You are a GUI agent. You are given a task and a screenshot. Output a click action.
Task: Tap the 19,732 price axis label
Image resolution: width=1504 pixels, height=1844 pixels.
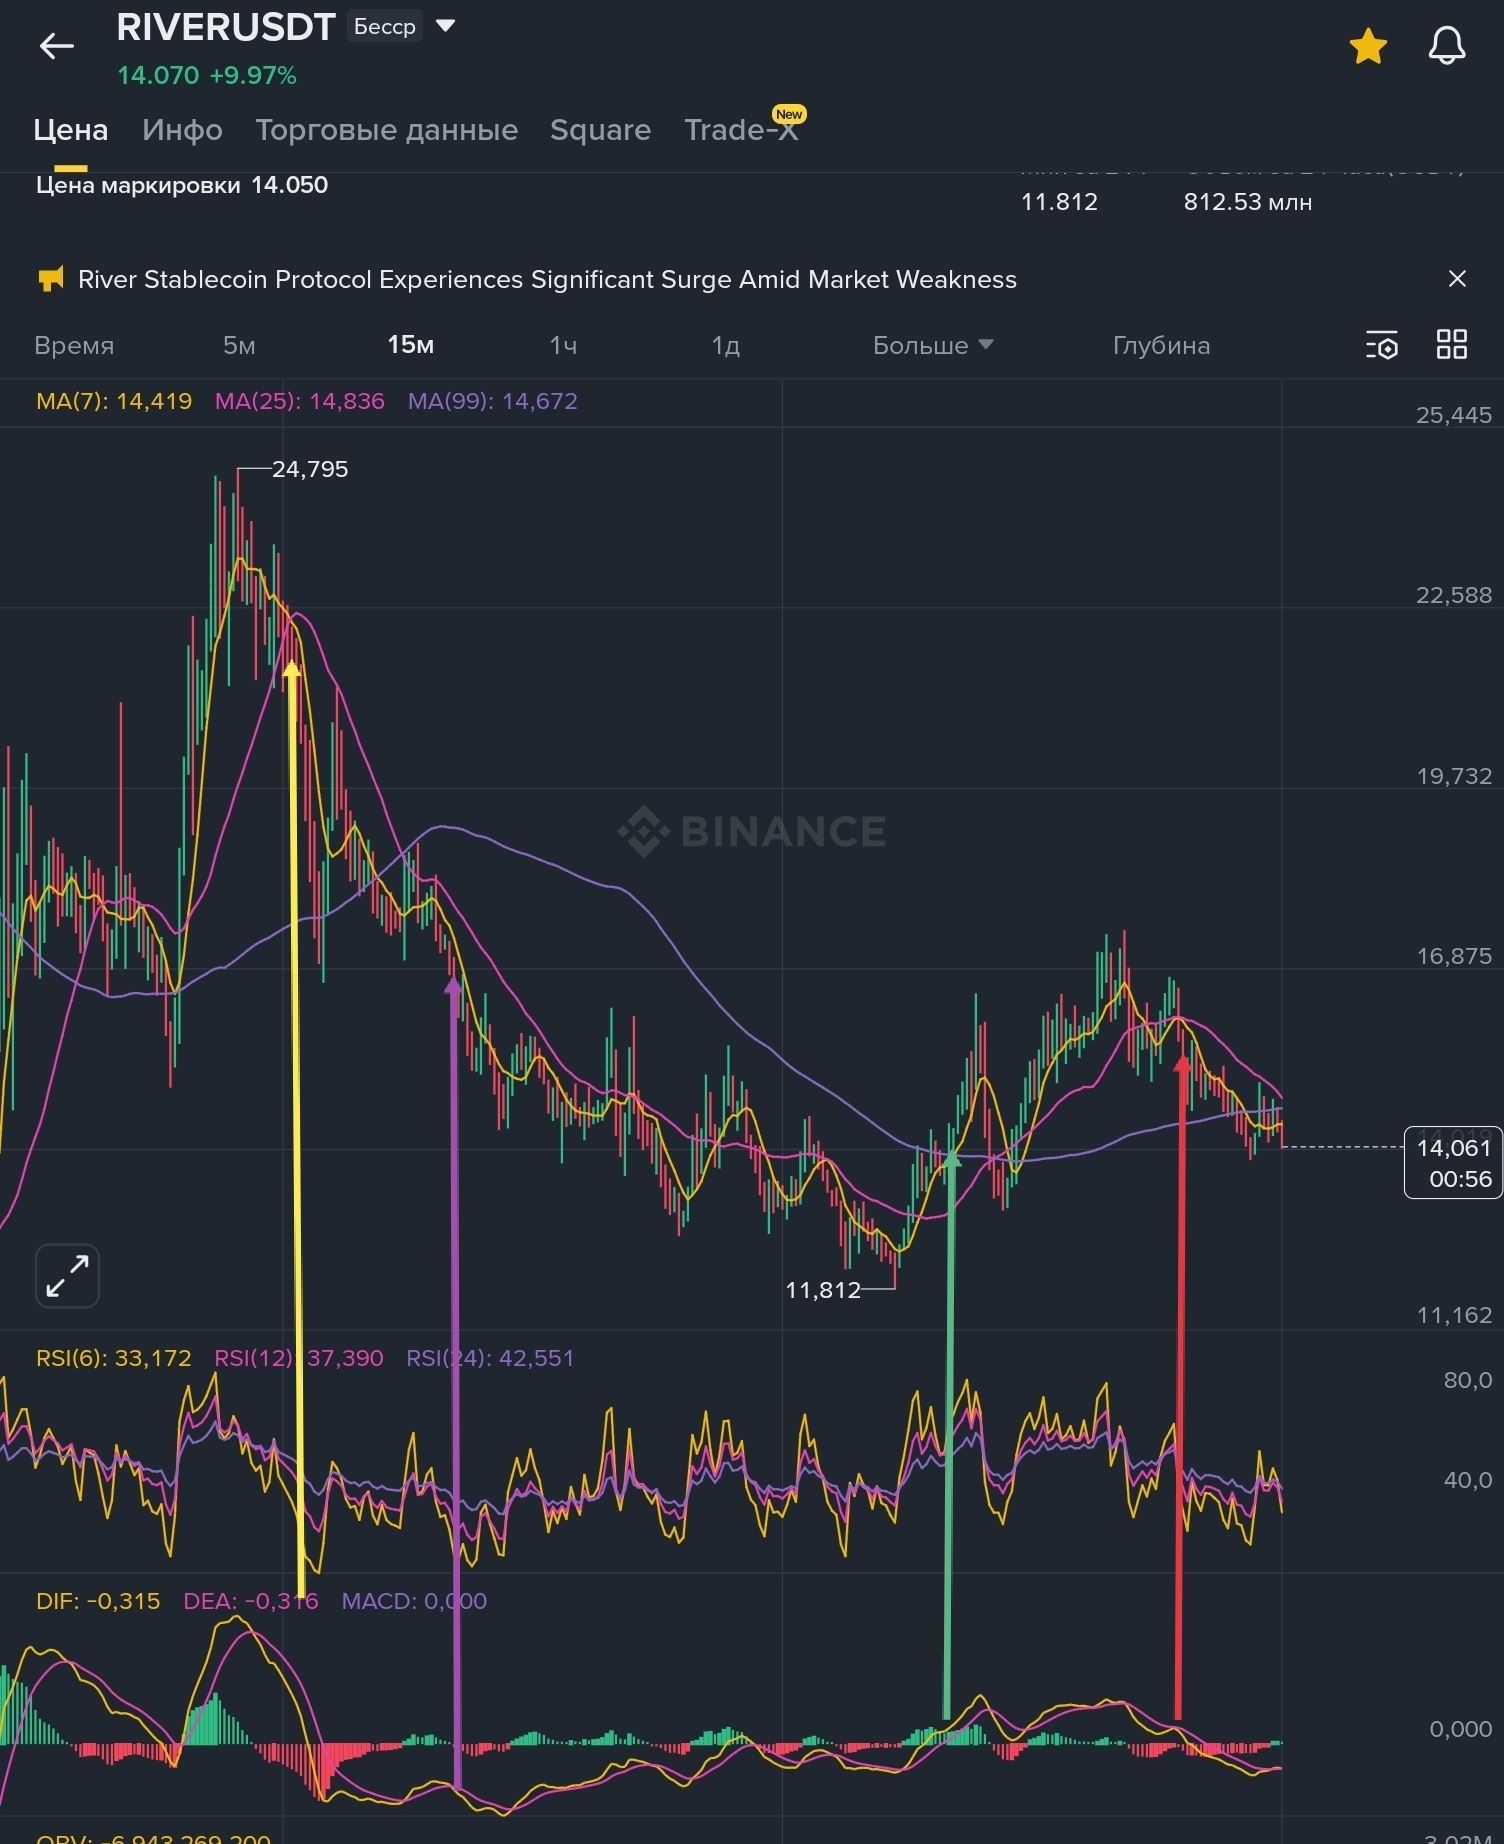1454,776
